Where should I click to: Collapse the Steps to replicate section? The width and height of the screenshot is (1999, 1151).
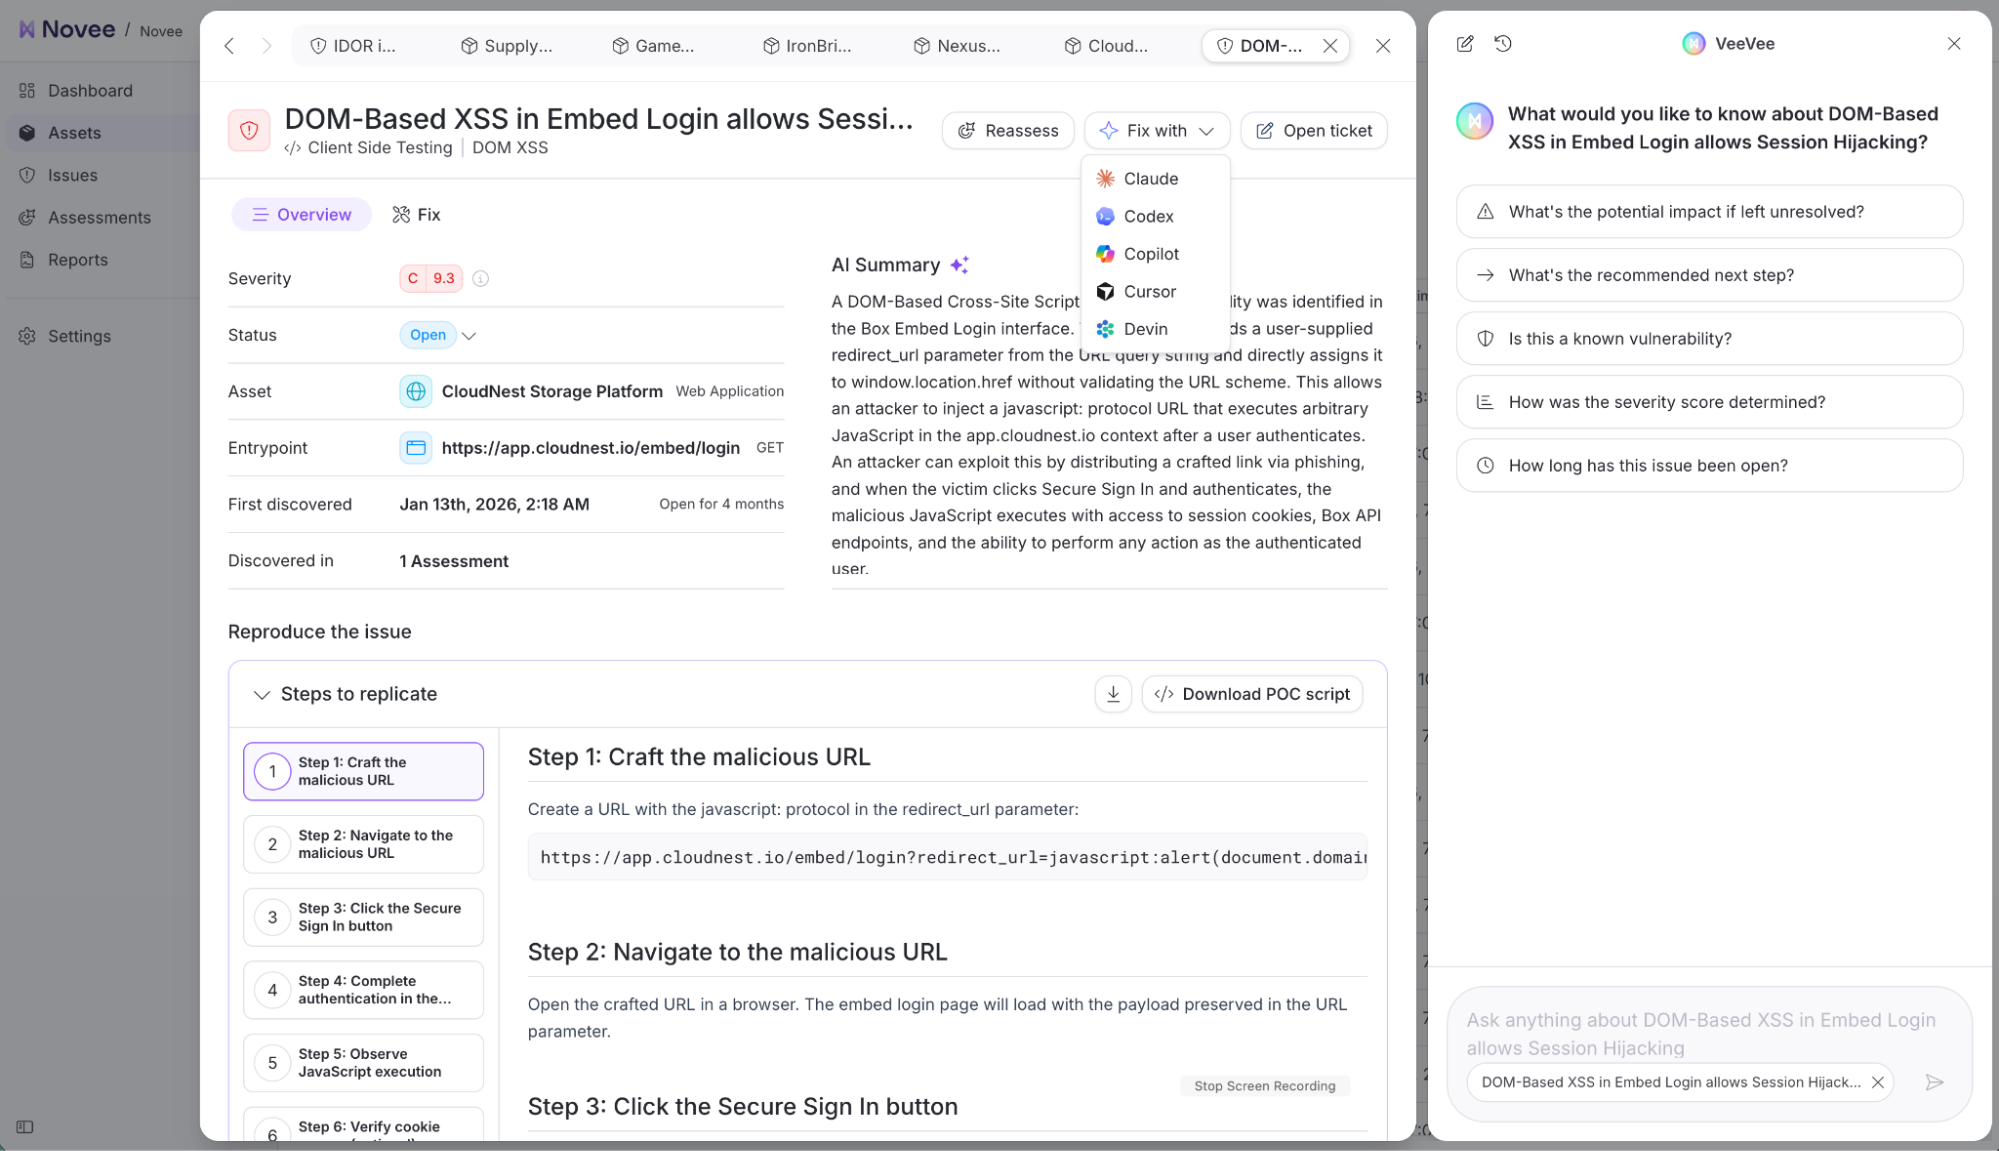pyautogui.click(x=261, y=694)
